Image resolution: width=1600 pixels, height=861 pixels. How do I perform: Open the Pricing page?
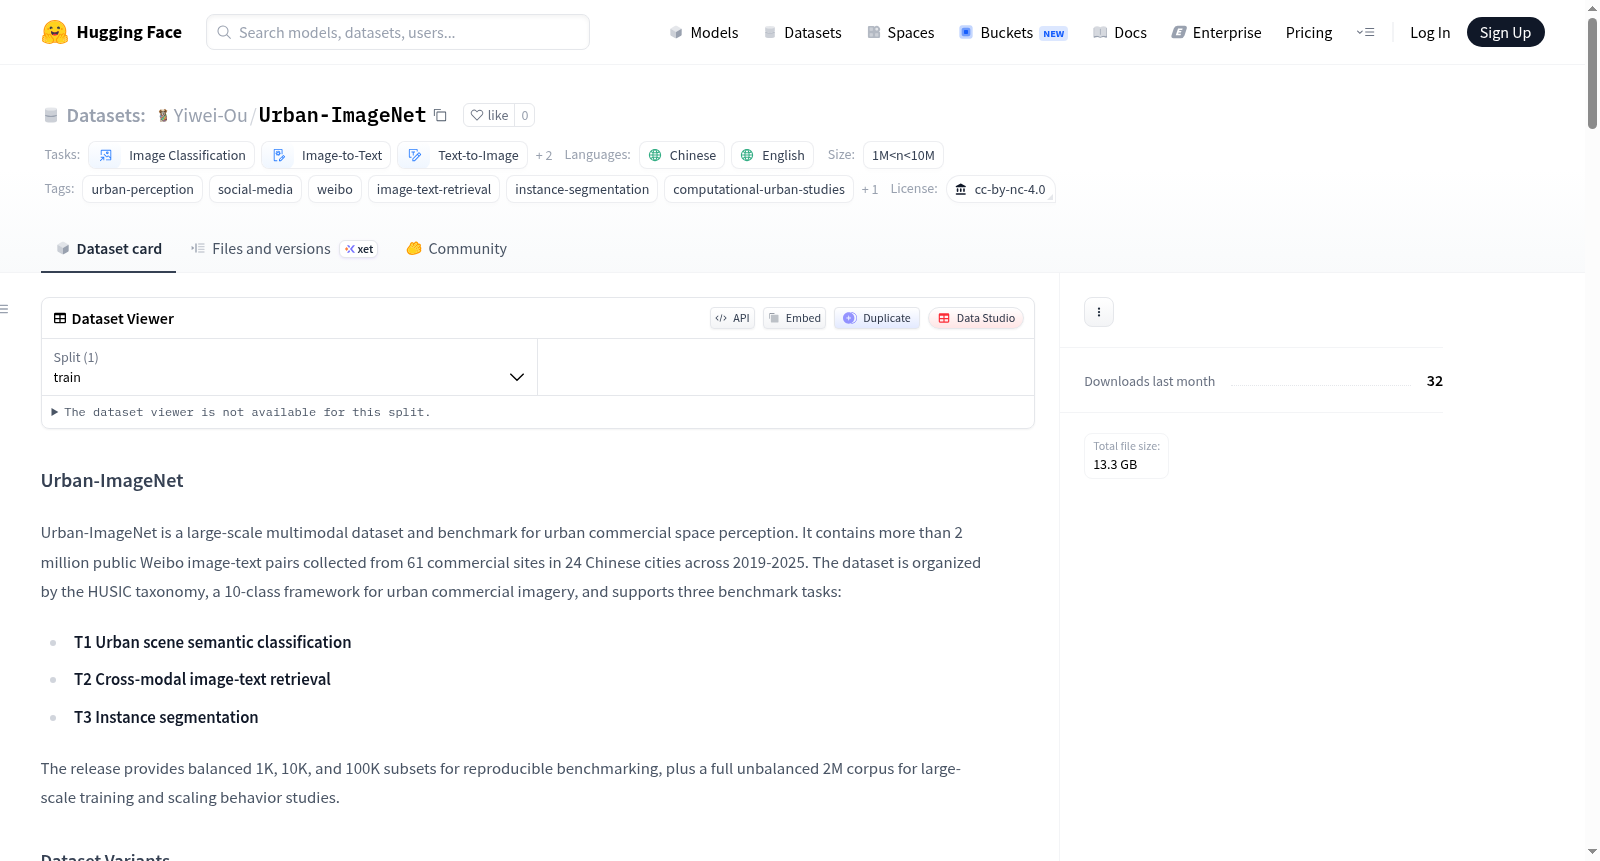(1309, 32)
